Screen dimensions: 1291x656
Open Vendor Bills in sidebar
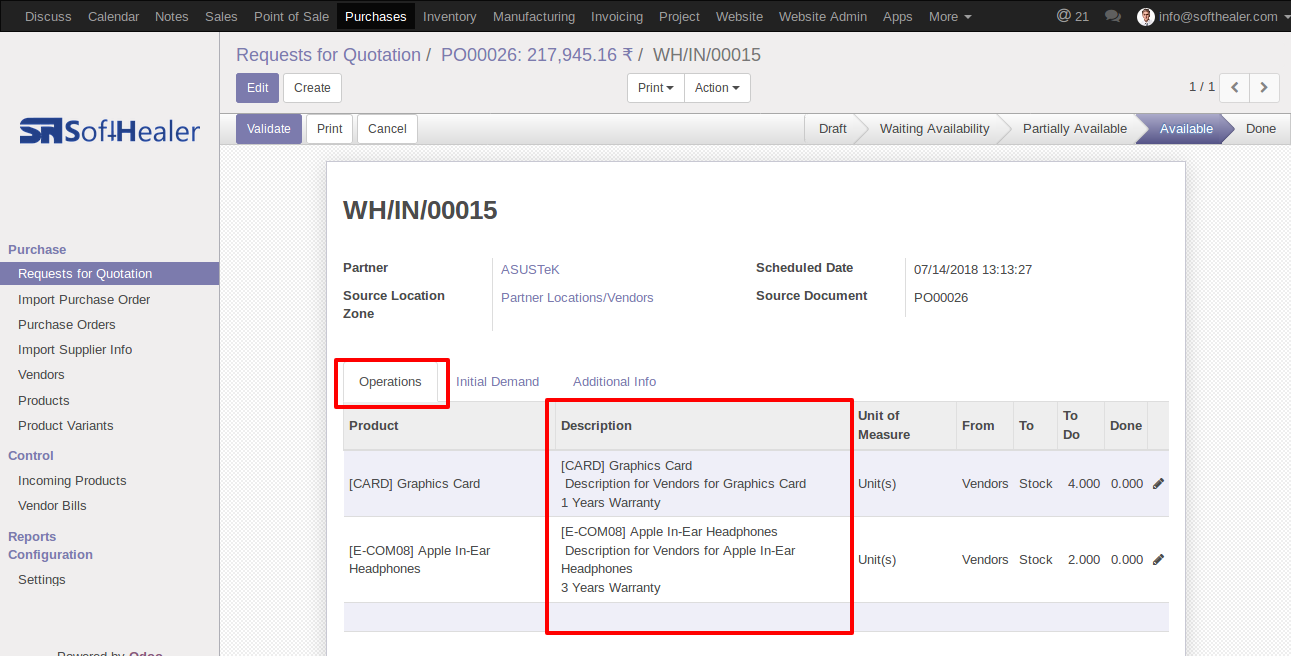click(x=52, y=506)
